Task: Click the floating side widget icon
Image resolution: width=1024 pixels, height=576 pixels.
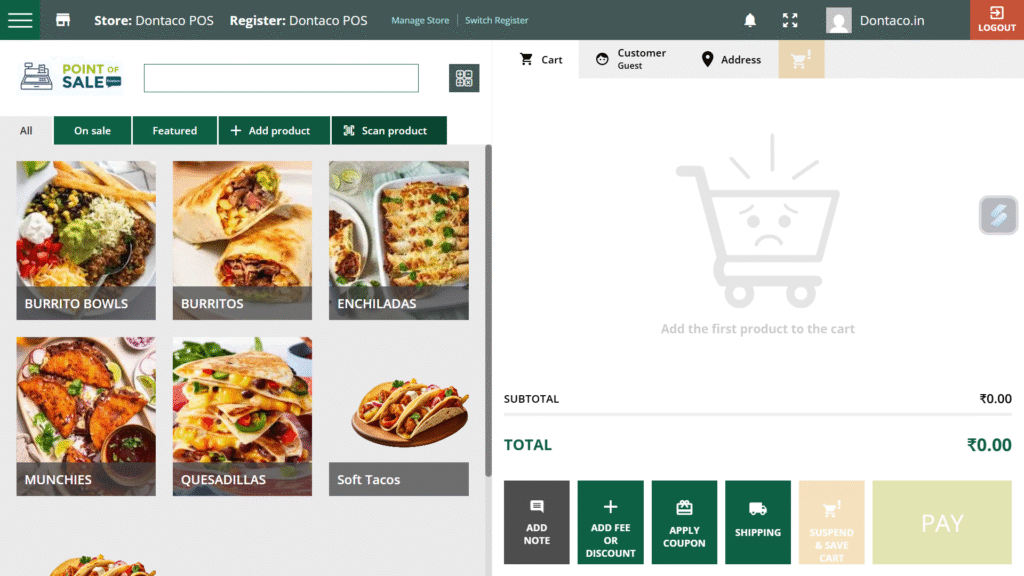Action: click(997, 215)
